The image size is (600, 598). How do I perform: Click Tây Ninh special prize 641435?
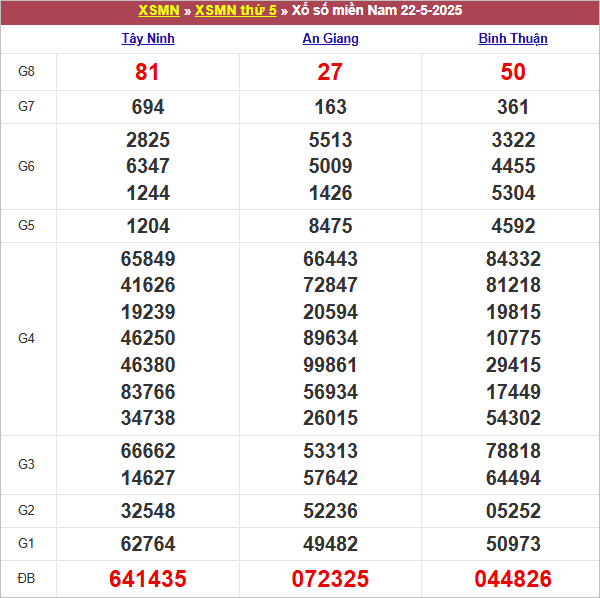pos(148,578)
